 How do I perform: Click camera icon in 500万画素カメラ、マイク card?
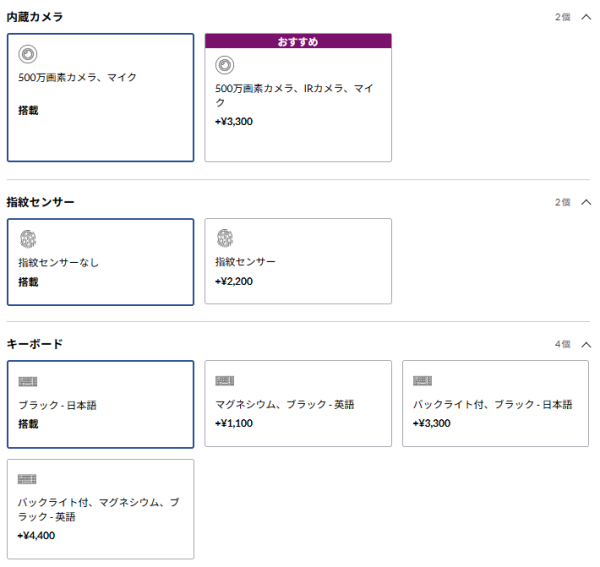(28, 54)
